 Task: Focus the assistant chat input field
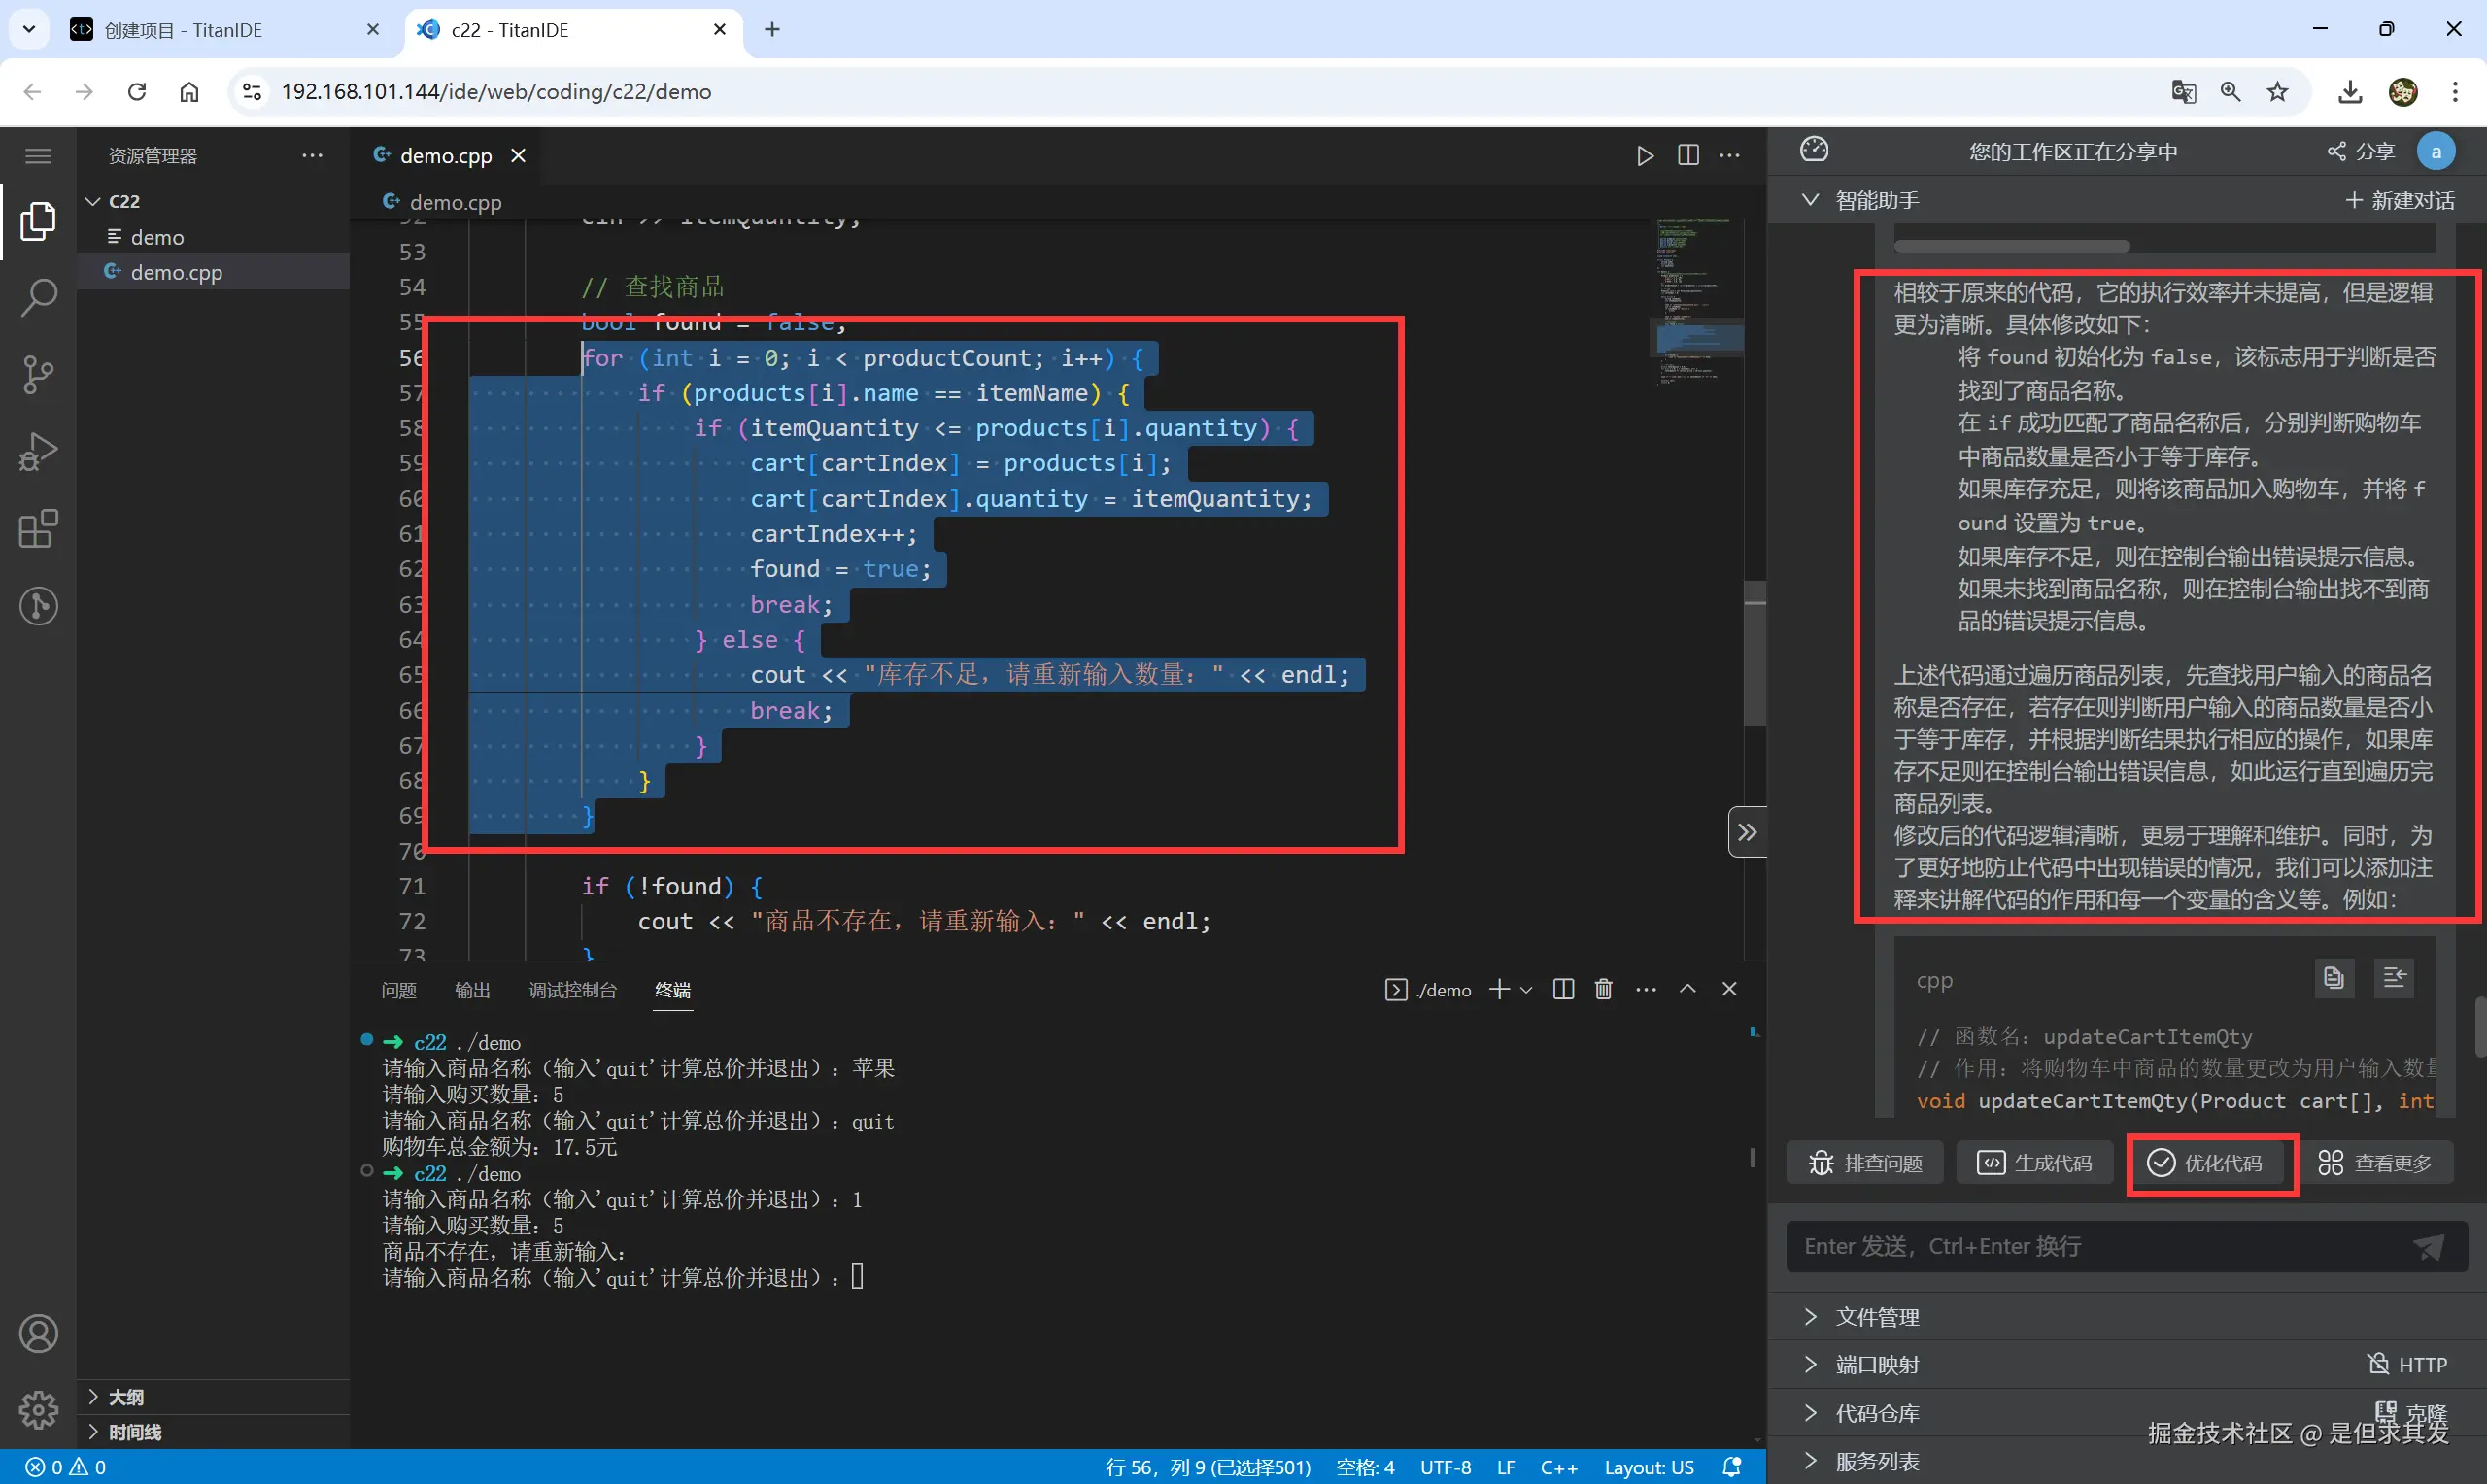tap(2100, 1246)
